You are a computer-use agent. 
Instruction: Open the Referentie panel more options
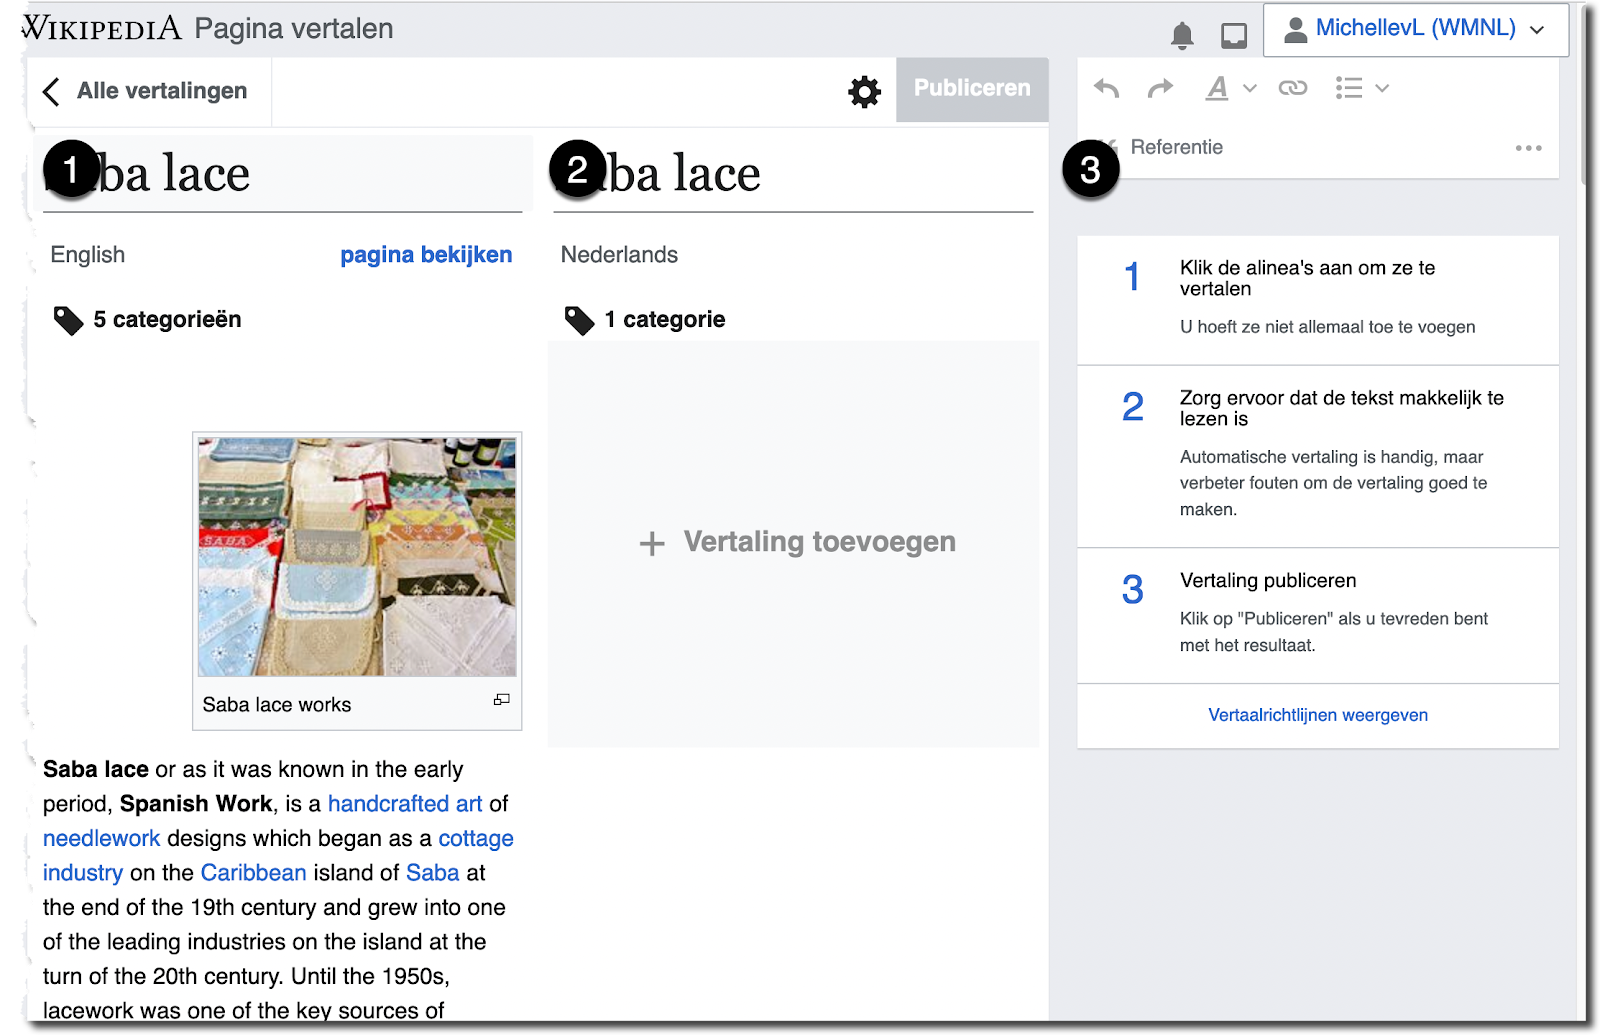click(1527, 148)
